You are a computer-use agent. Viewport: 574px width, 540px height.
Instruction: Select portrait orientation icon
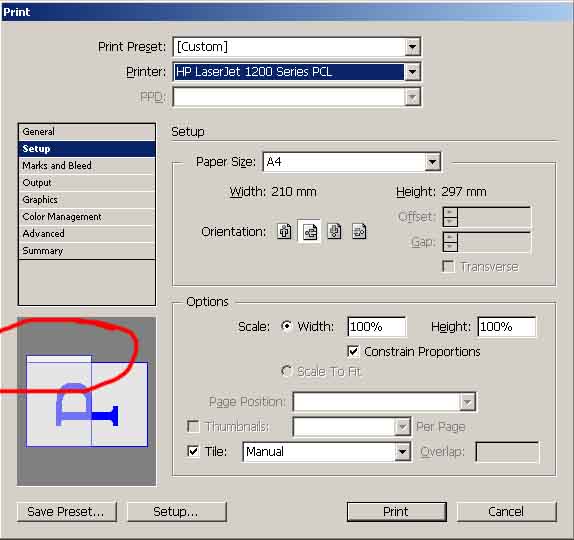[284, 231]
